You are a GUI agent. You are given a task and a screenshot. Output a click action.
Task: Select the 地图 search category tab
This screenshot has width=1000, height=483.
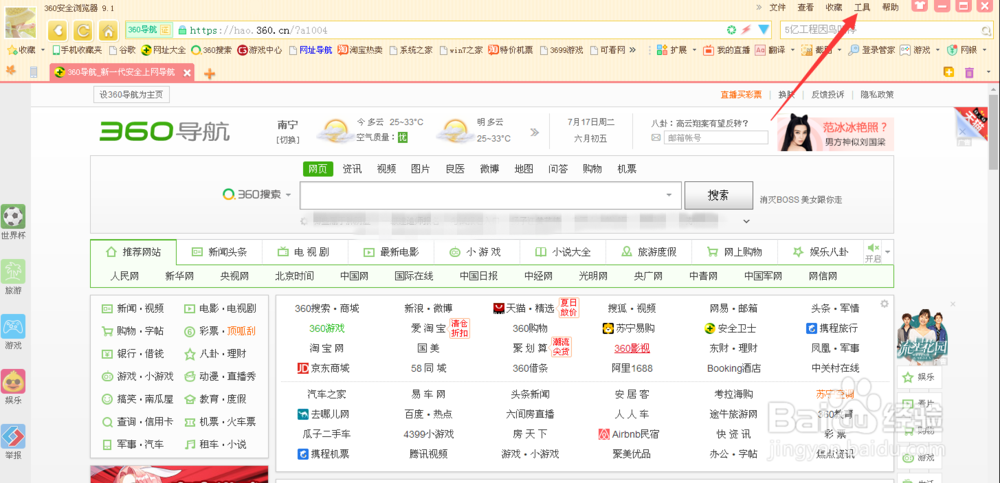(524, 168)
